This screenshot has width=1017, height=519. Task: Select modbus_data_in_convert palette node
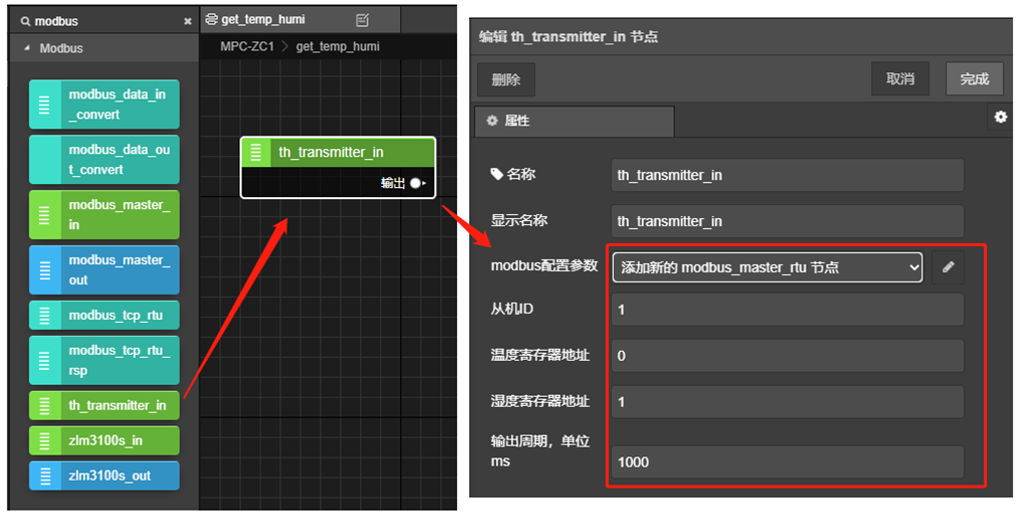tap(104, 104)
